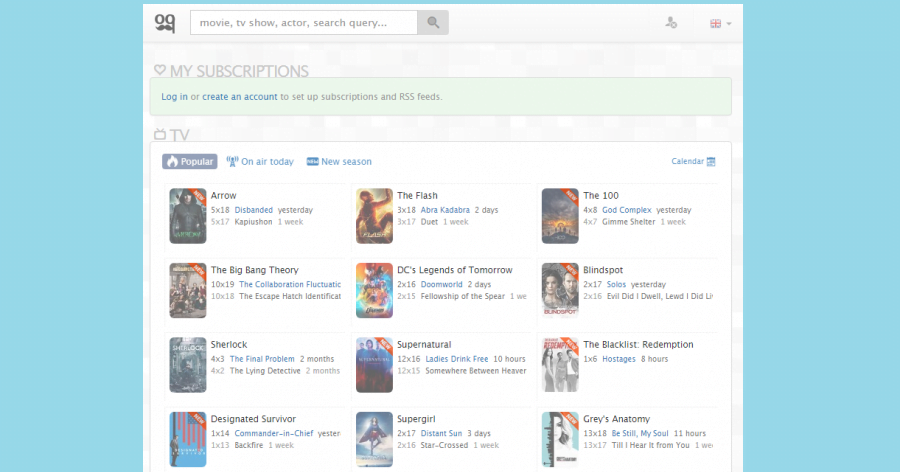Click Supergirl episode text Star-Crossed
This screenshot has height=472, width=900.
click(x=444, y=445)
